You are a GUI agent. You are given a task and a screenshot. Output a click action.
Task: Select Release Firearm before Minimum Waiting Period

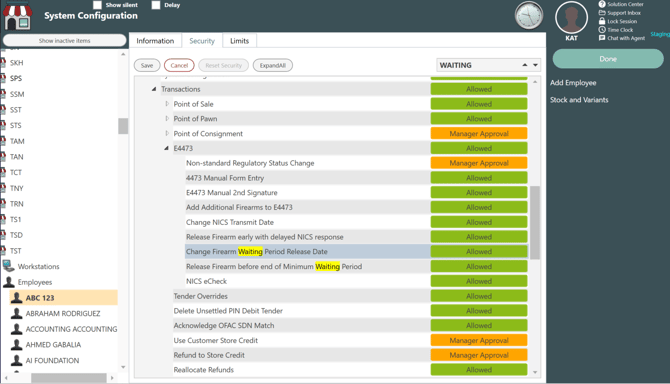[308, 267]
